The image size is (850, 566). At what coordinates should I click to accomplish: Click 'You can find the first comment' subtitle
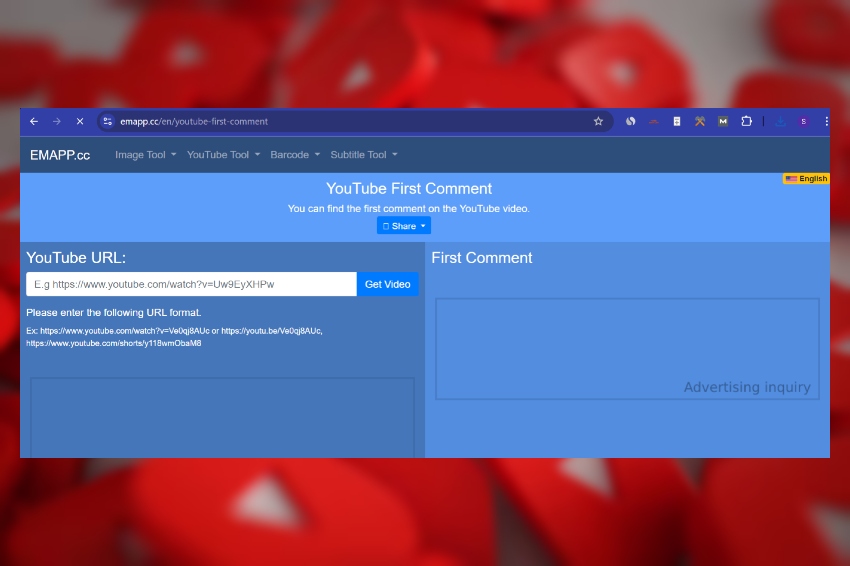click(x=409, y=209)
